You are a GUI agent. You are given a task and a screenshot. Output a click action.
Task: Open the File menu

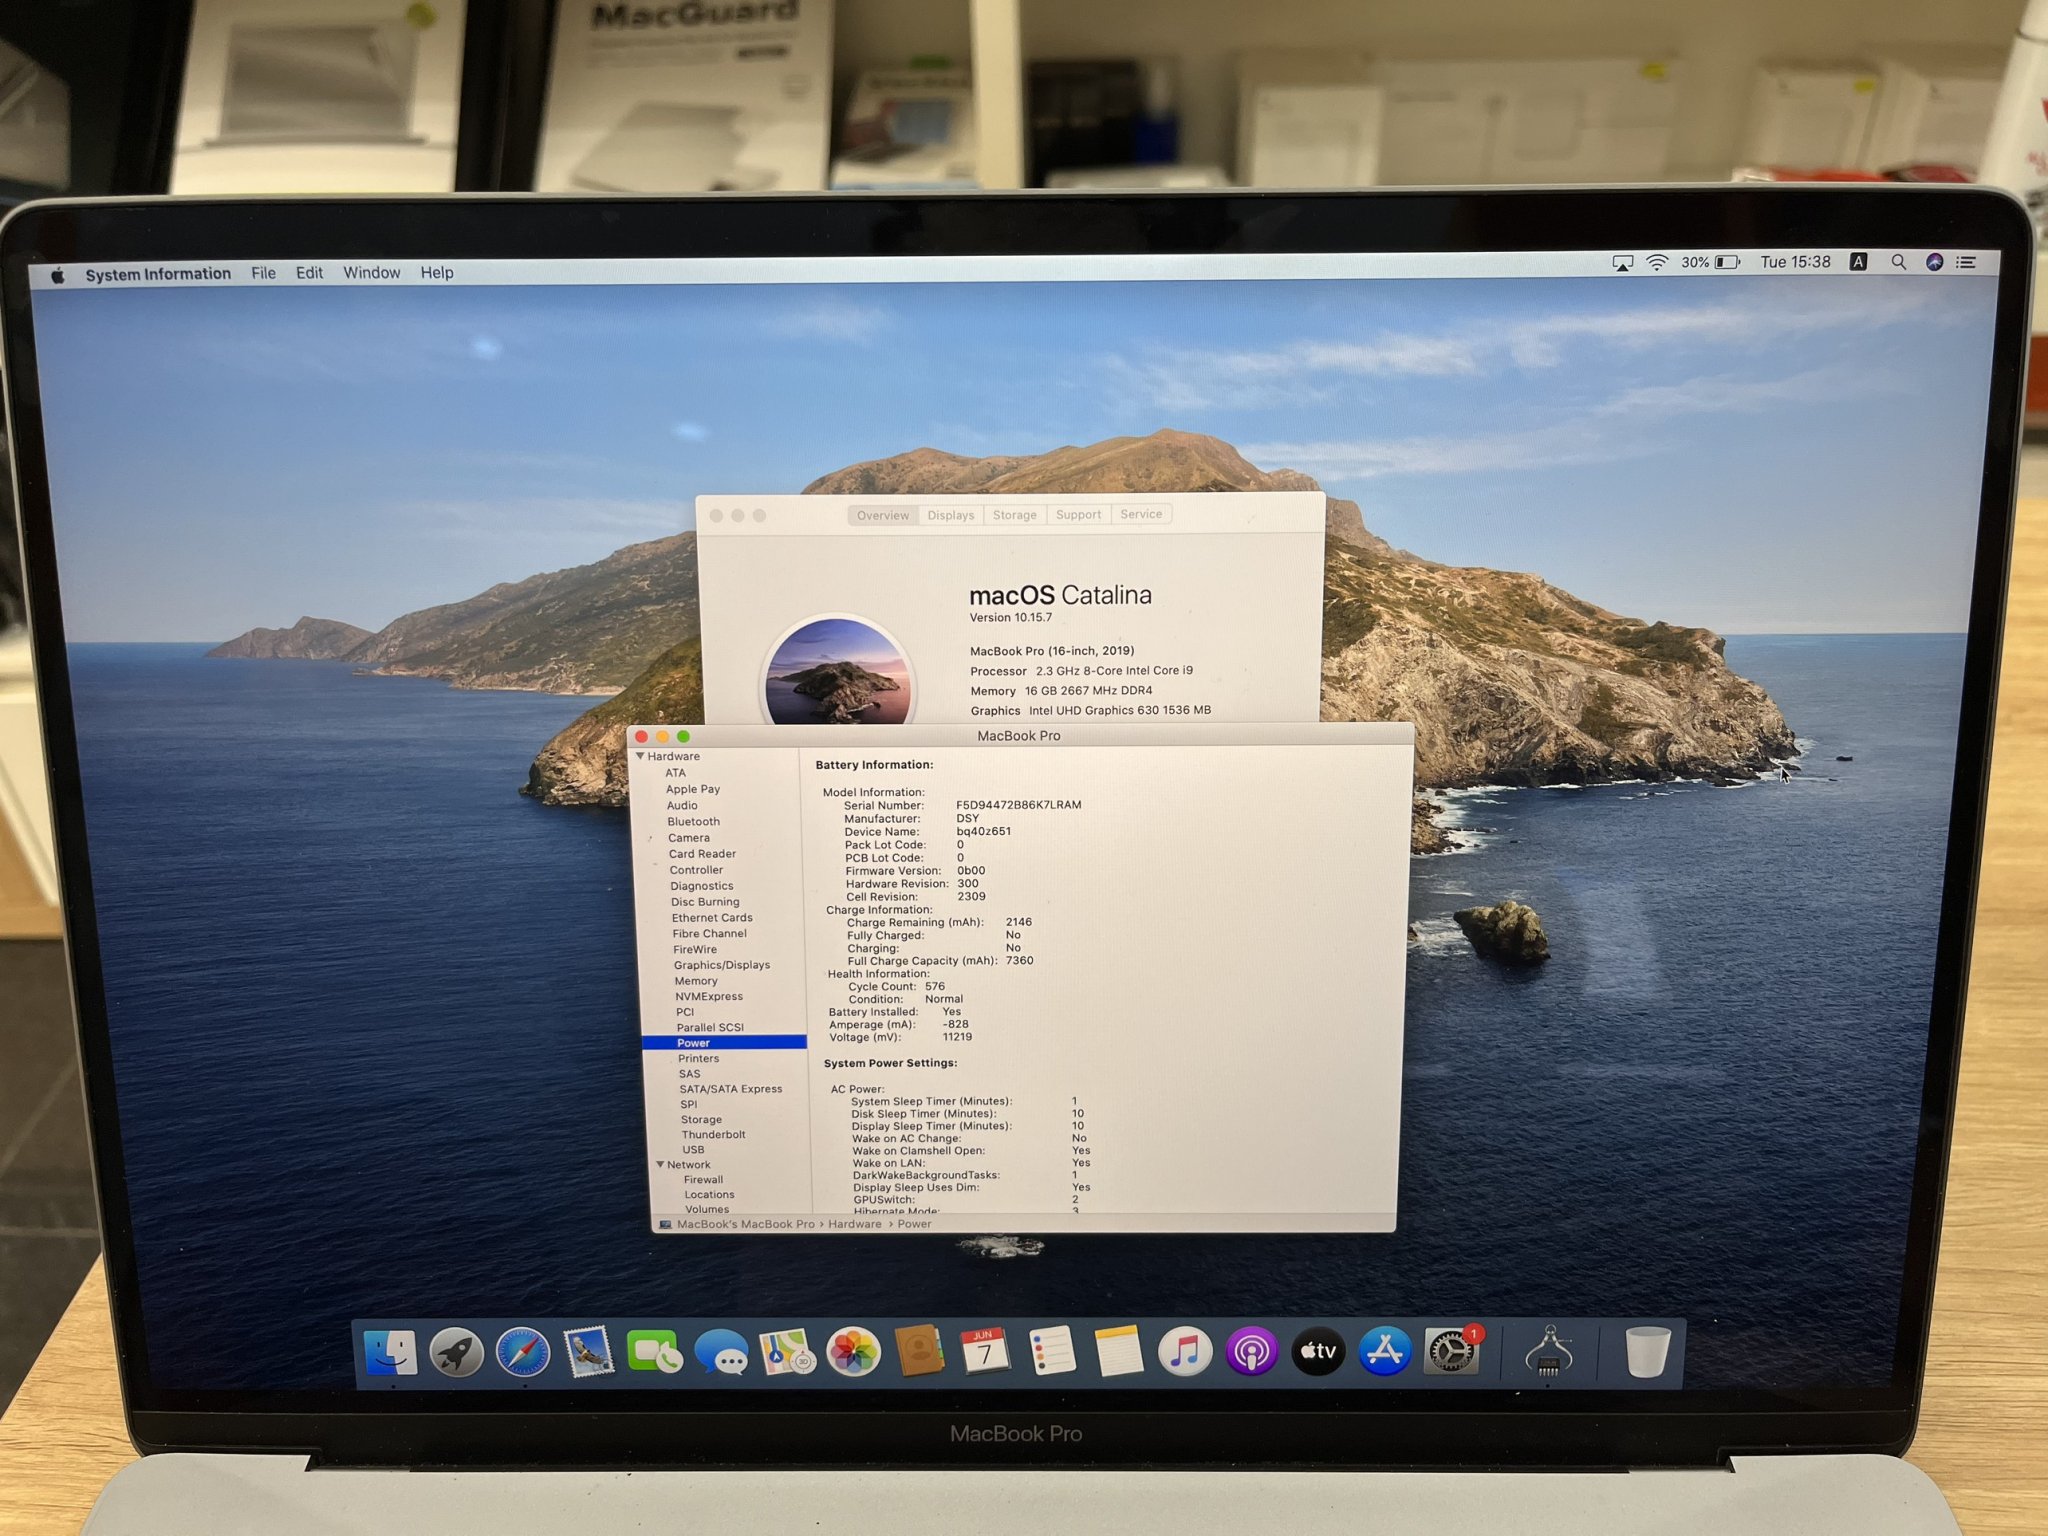(263, 273)
